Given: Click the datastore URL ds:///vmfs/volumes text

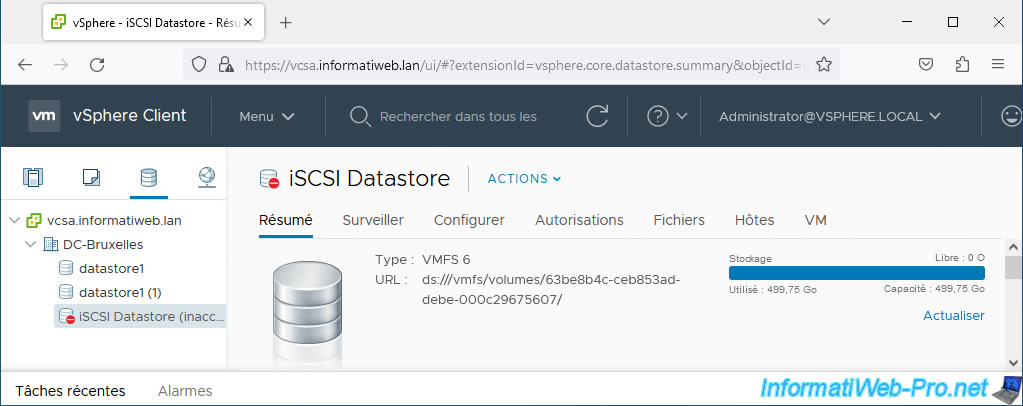Looking at the screenshot, I should click(551, 289).
